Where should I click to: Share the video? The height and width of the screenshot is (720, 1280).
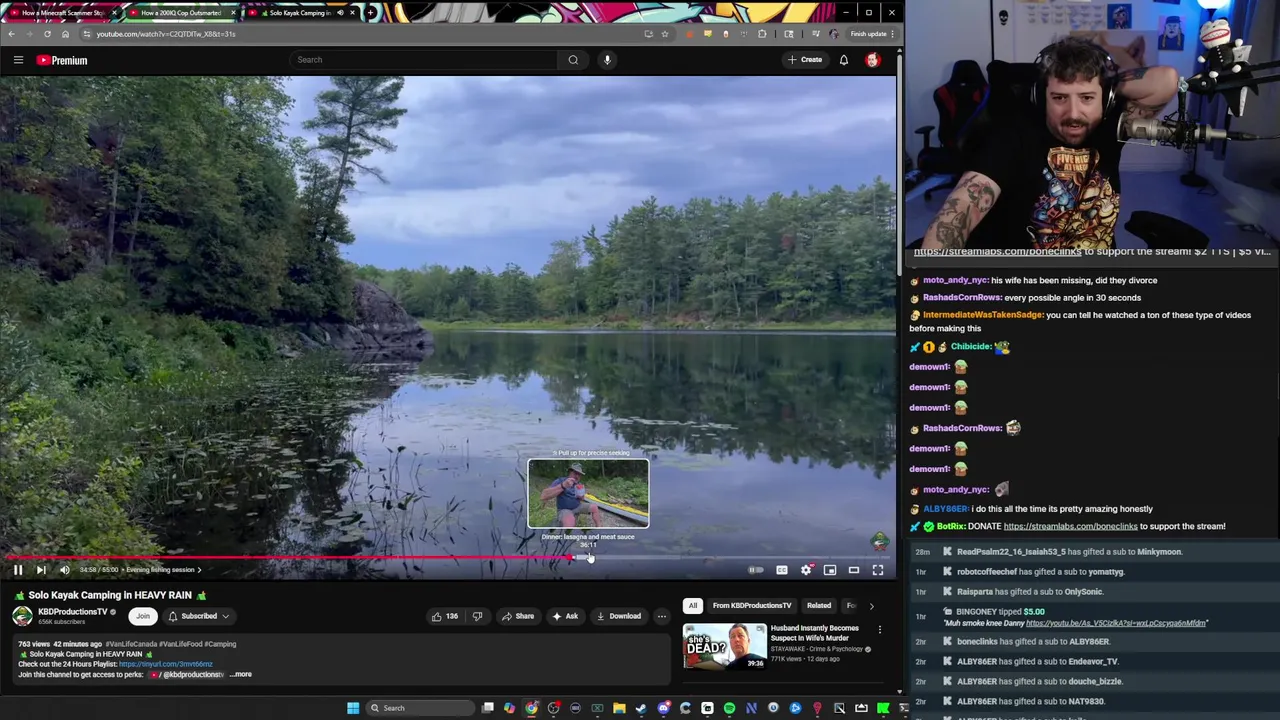click(518, 616)
